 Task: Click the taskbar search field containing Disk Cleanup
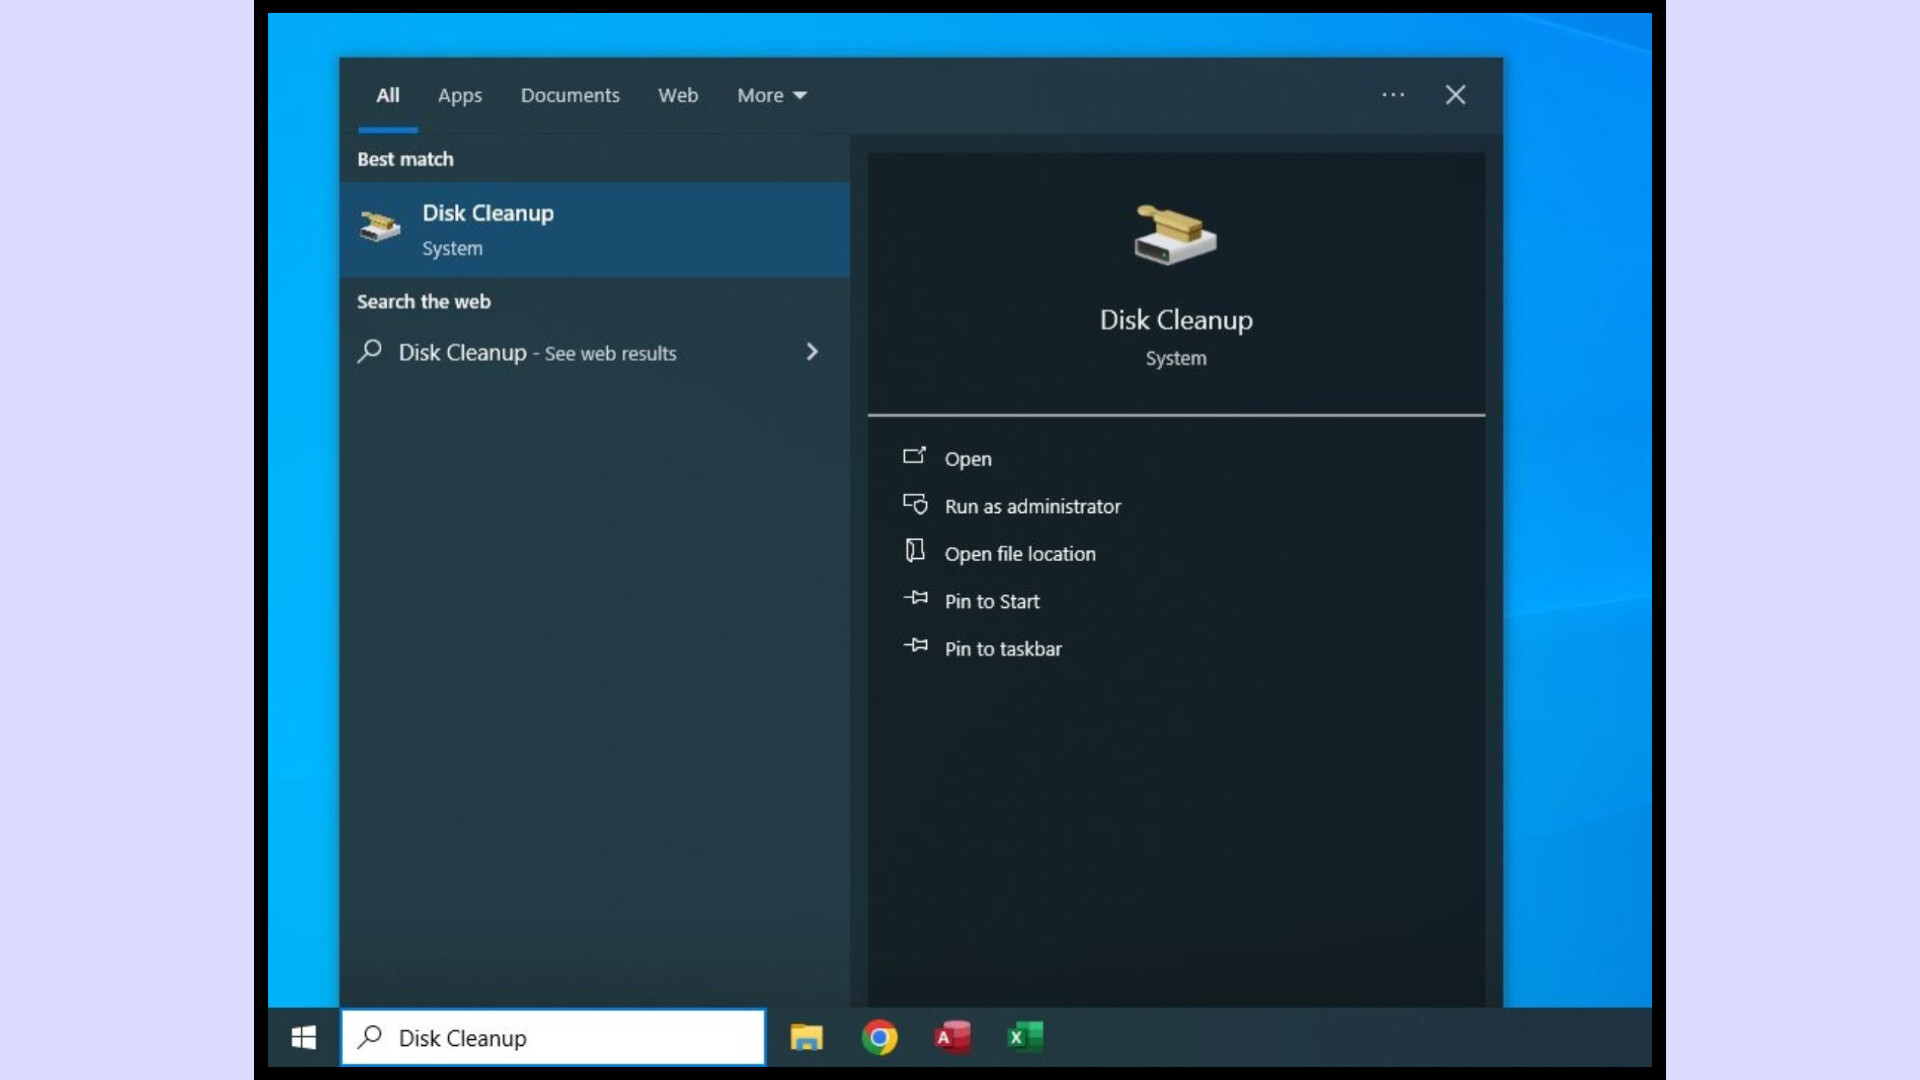coord(554,1037)
